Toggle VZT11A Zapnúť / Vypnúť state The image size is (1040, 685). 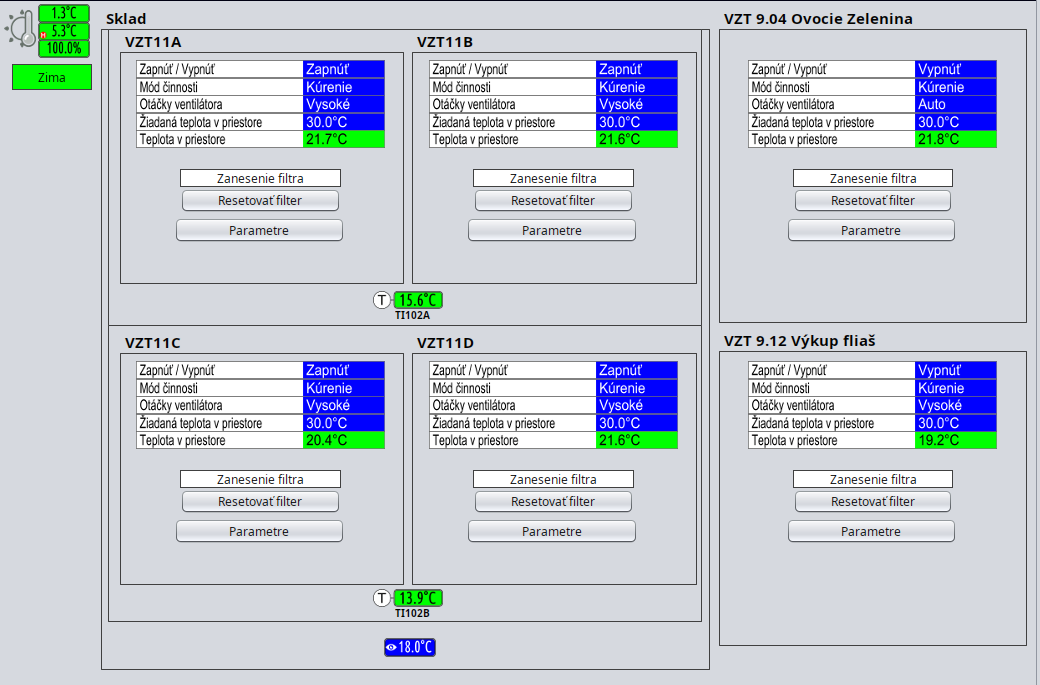pos(343,69)
